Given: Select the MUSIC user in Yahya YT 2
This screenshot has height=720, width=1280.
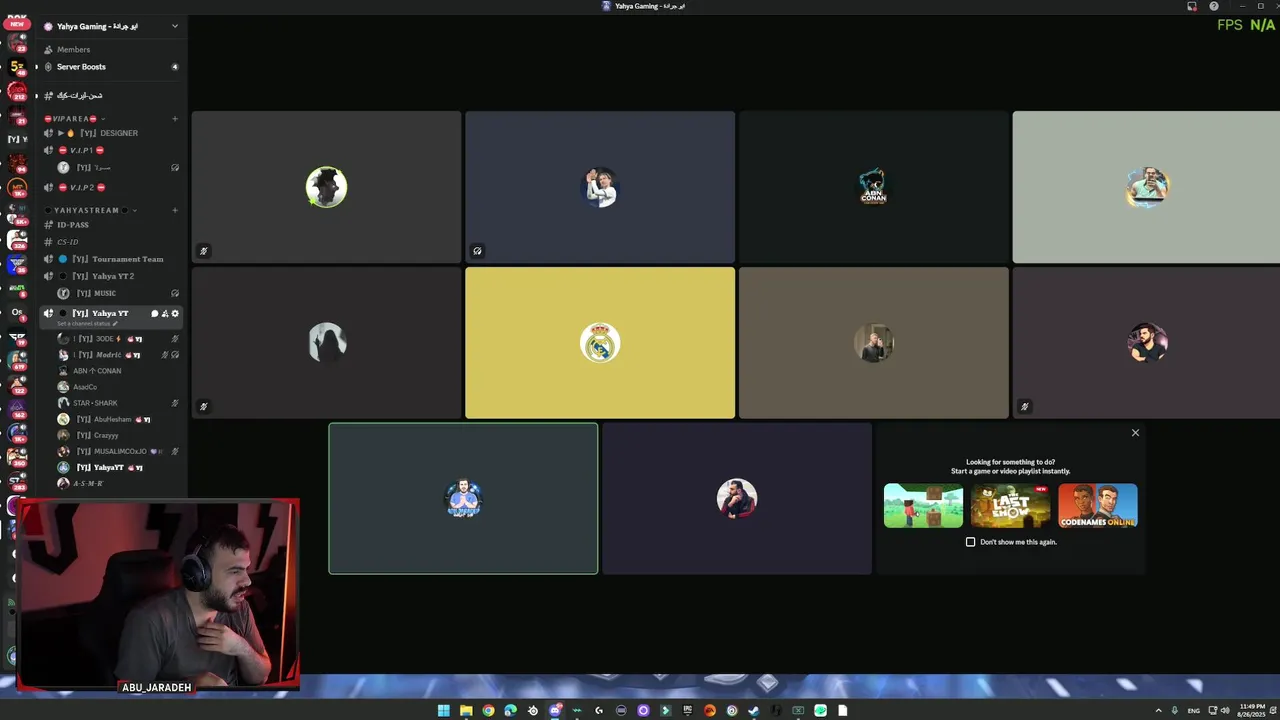Looking at the screenshot, I should point(118,293).
